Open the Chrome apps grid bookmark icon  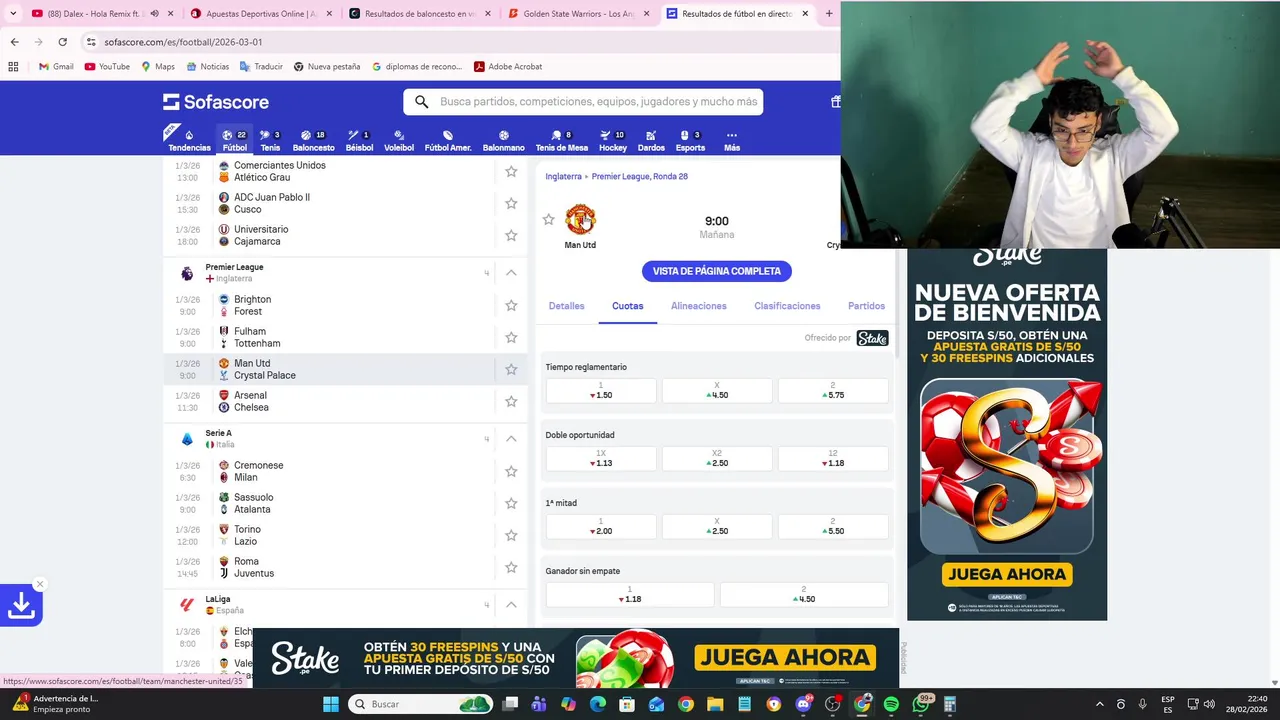tap(13, 67)
